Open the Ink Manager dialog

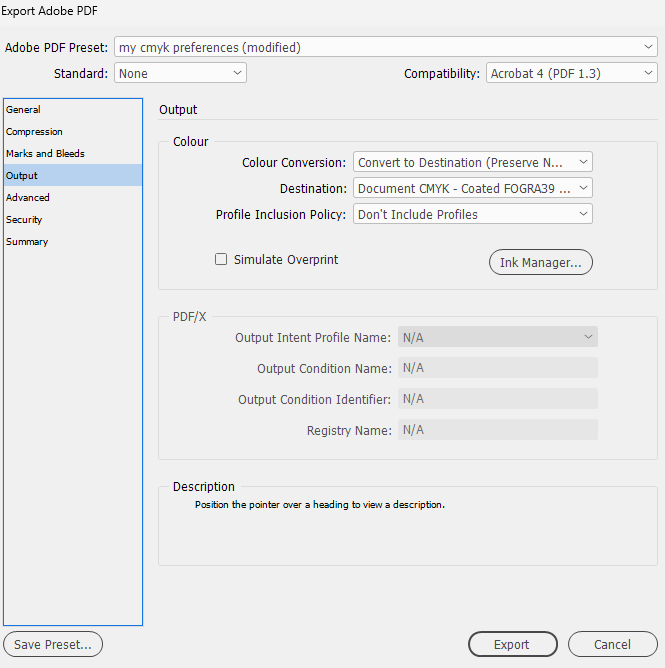(541, 262)
